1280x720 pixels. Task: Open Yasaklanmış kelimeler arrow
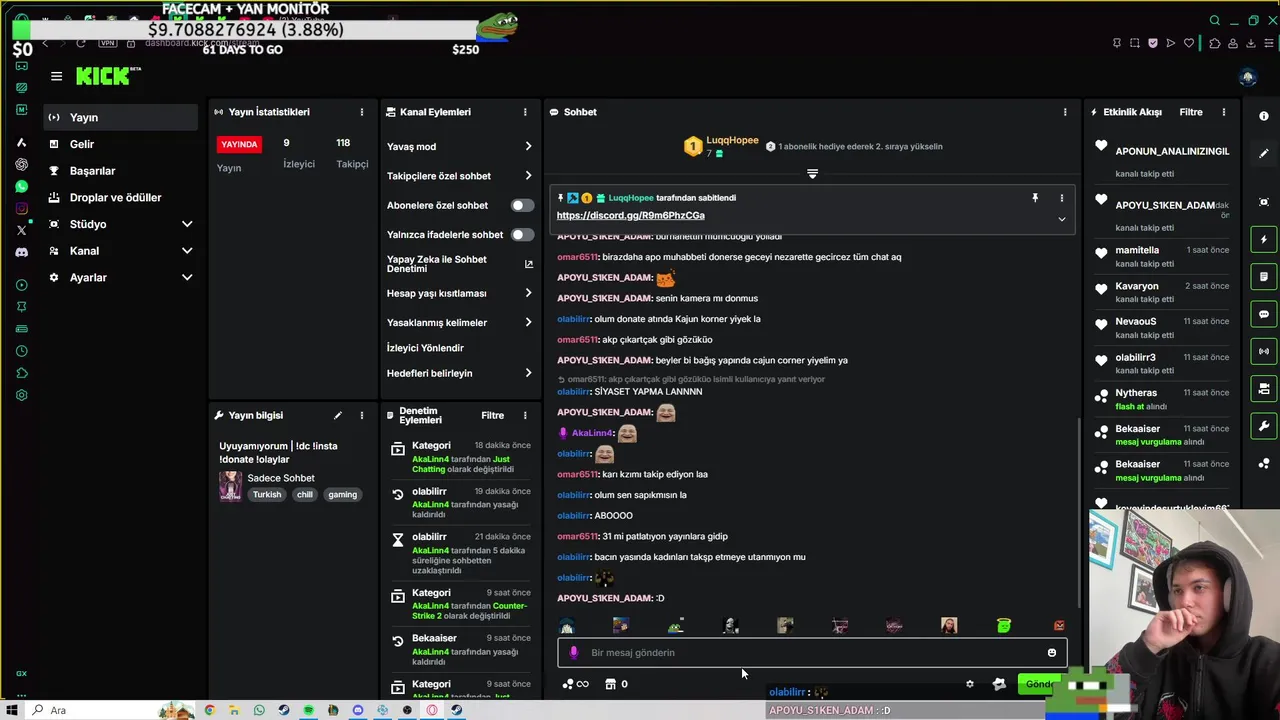(x=528, y=322)
